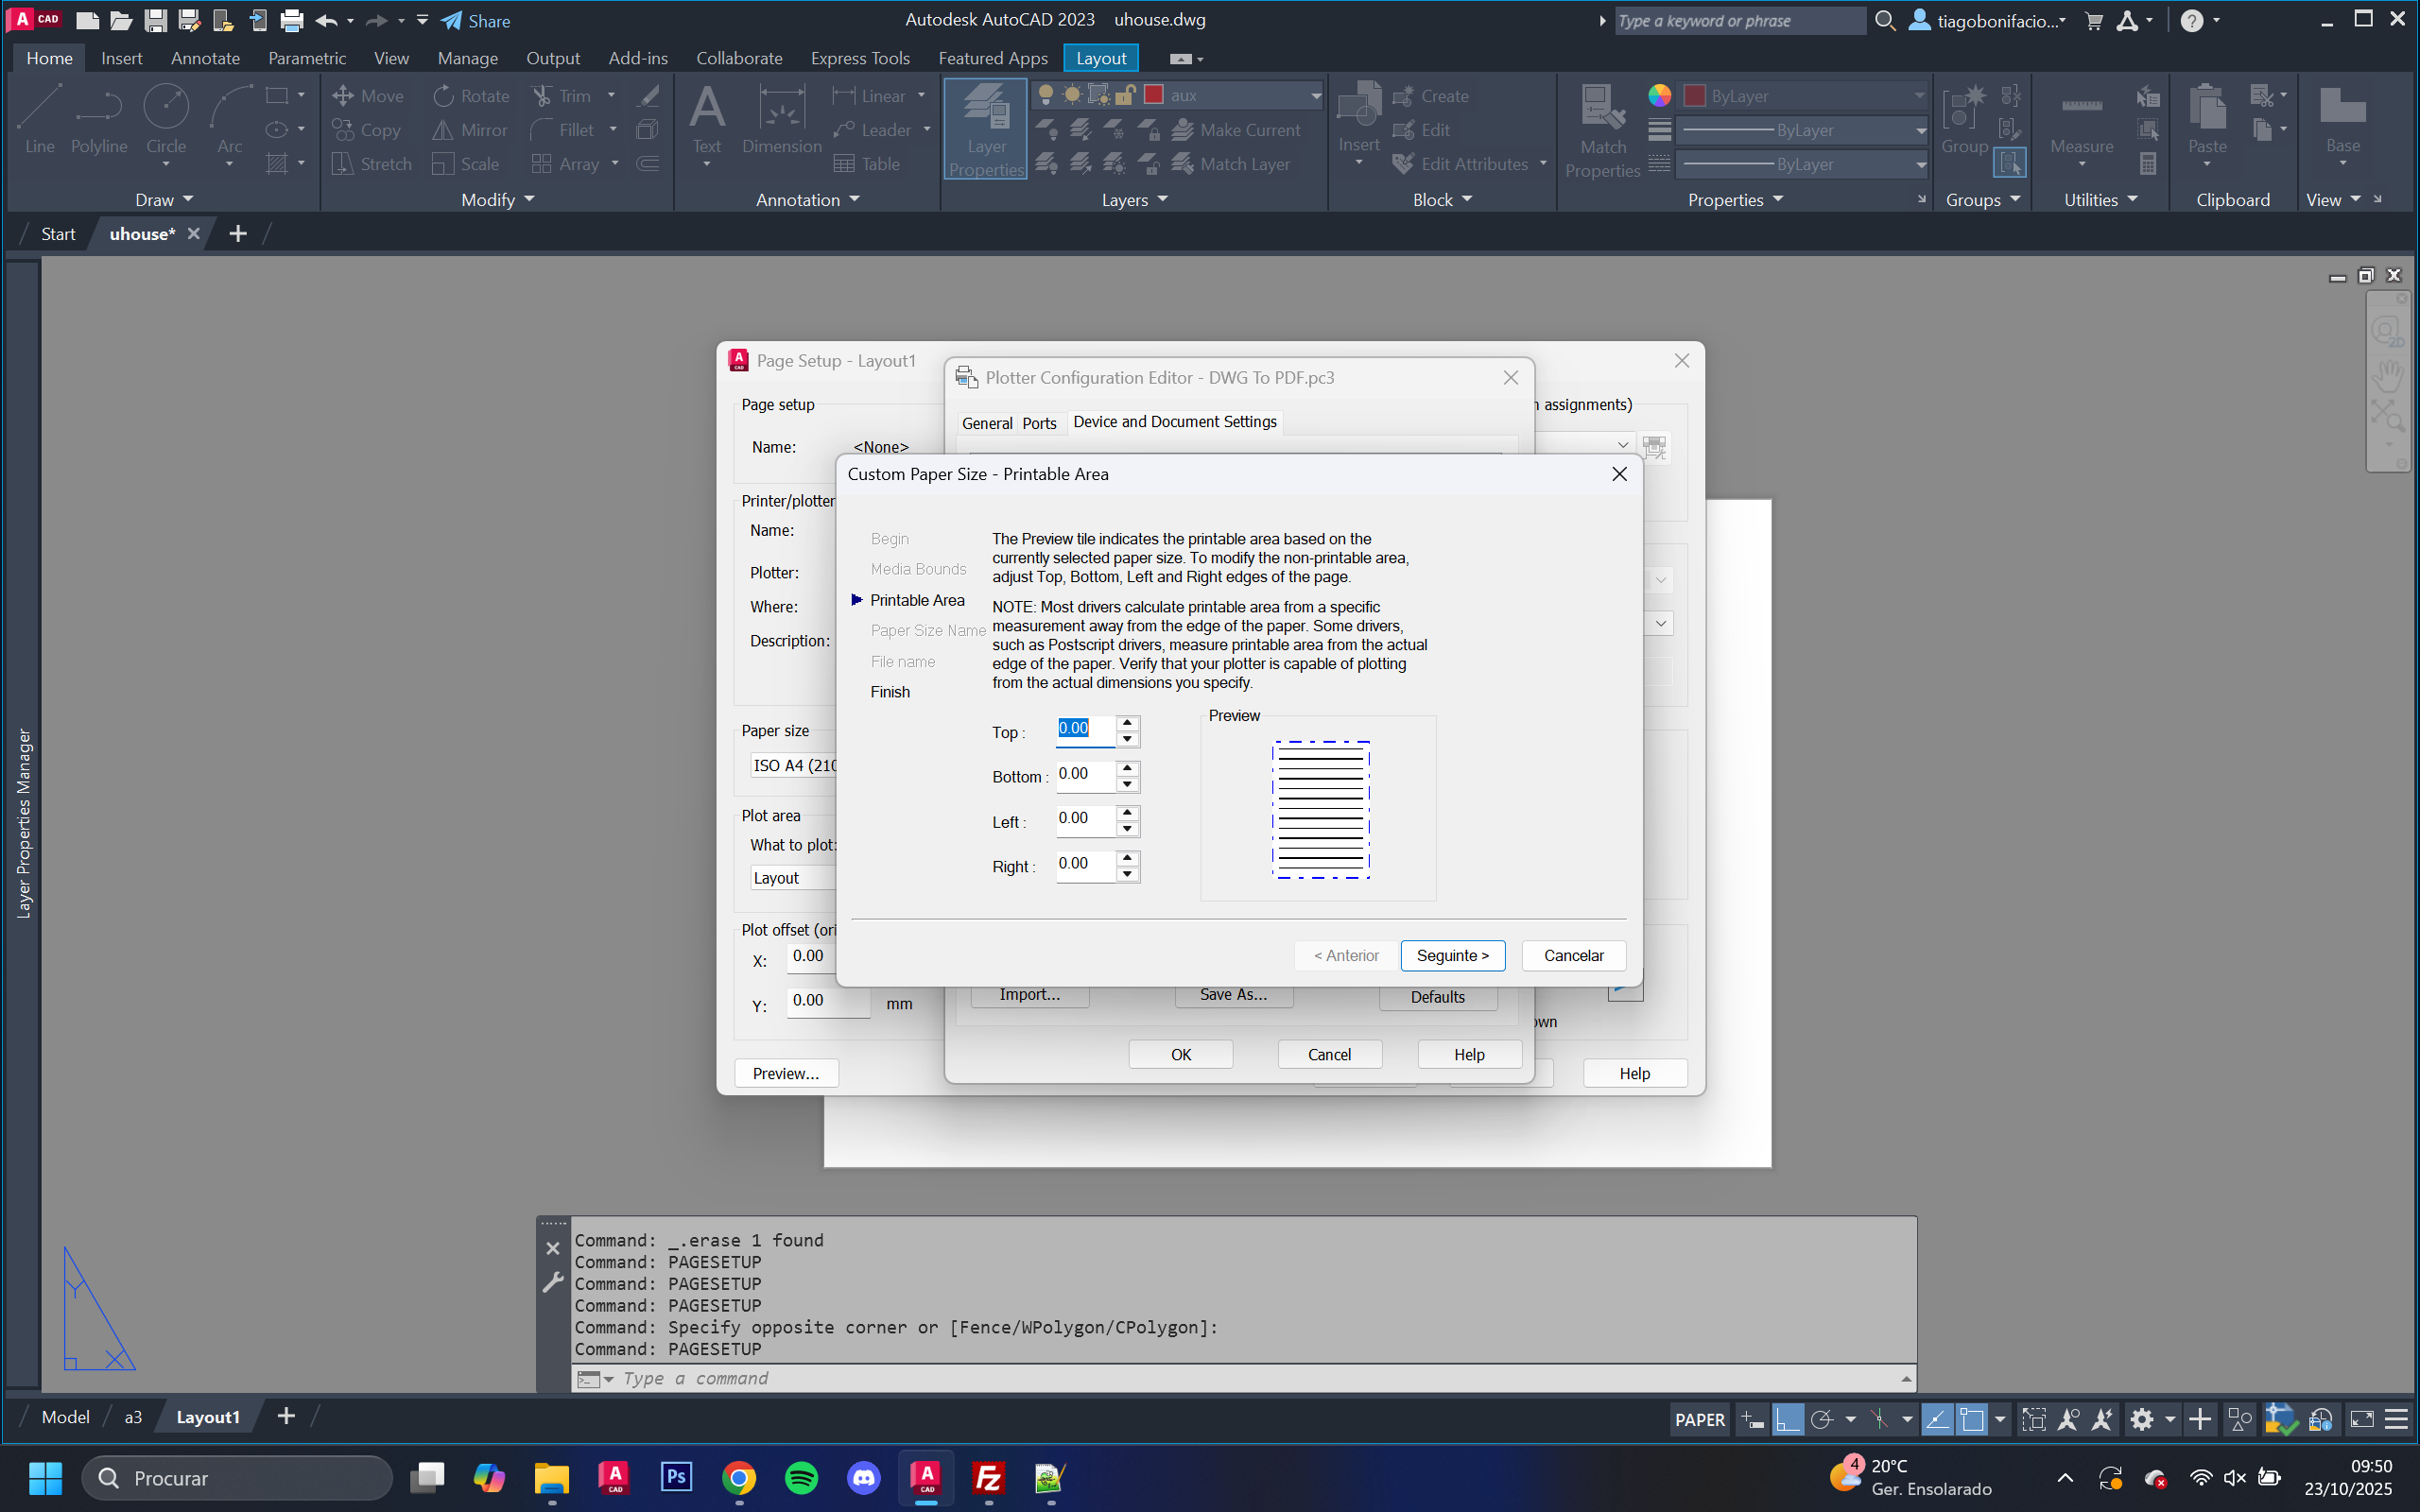Toggle the PAPER space button
Screen dimensions: 2420x1512
point(1699,1419)
